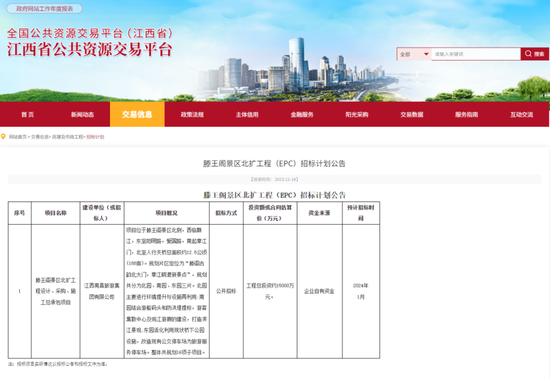
Task: Click the 江西南昌旅游集团有限公司 cell
Action: [102, 291]
